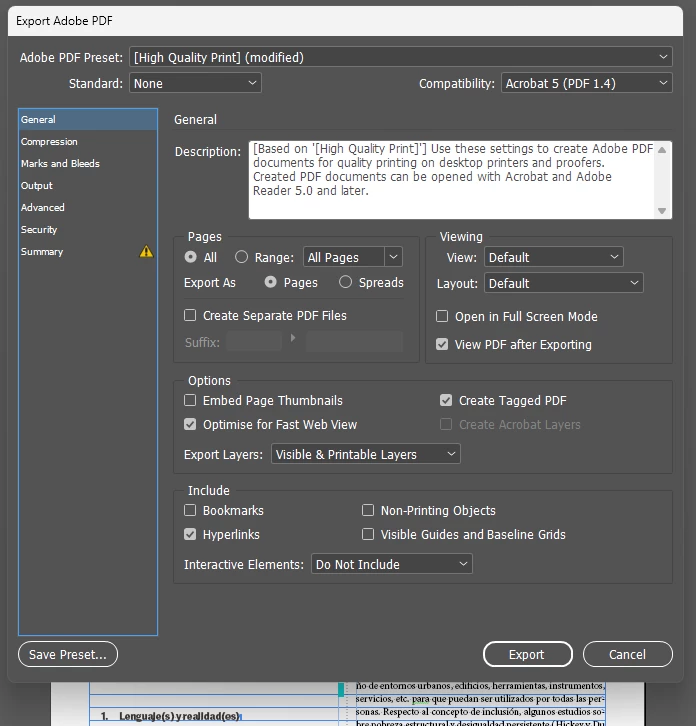Click the Summary warning triangle icon
Image resolution: width=696 pixels, height=726 pixels.
146,251
